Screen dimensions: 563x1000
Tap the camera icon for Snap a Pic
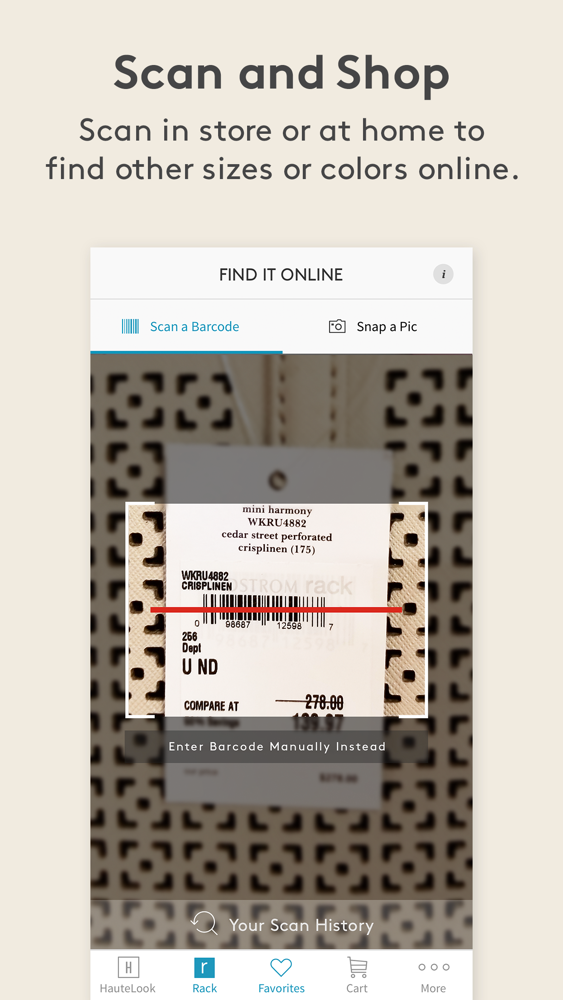337,327
